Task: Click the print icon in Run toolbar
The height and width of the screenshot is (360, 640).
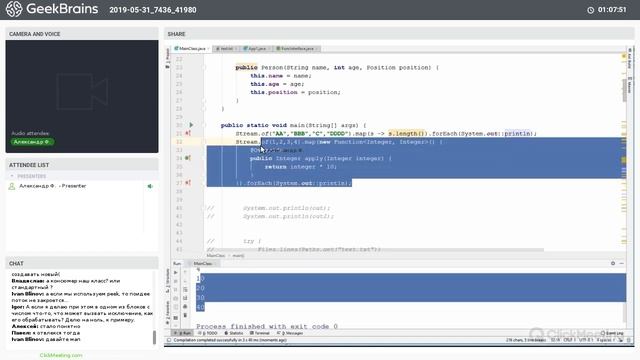Action: 185,307
